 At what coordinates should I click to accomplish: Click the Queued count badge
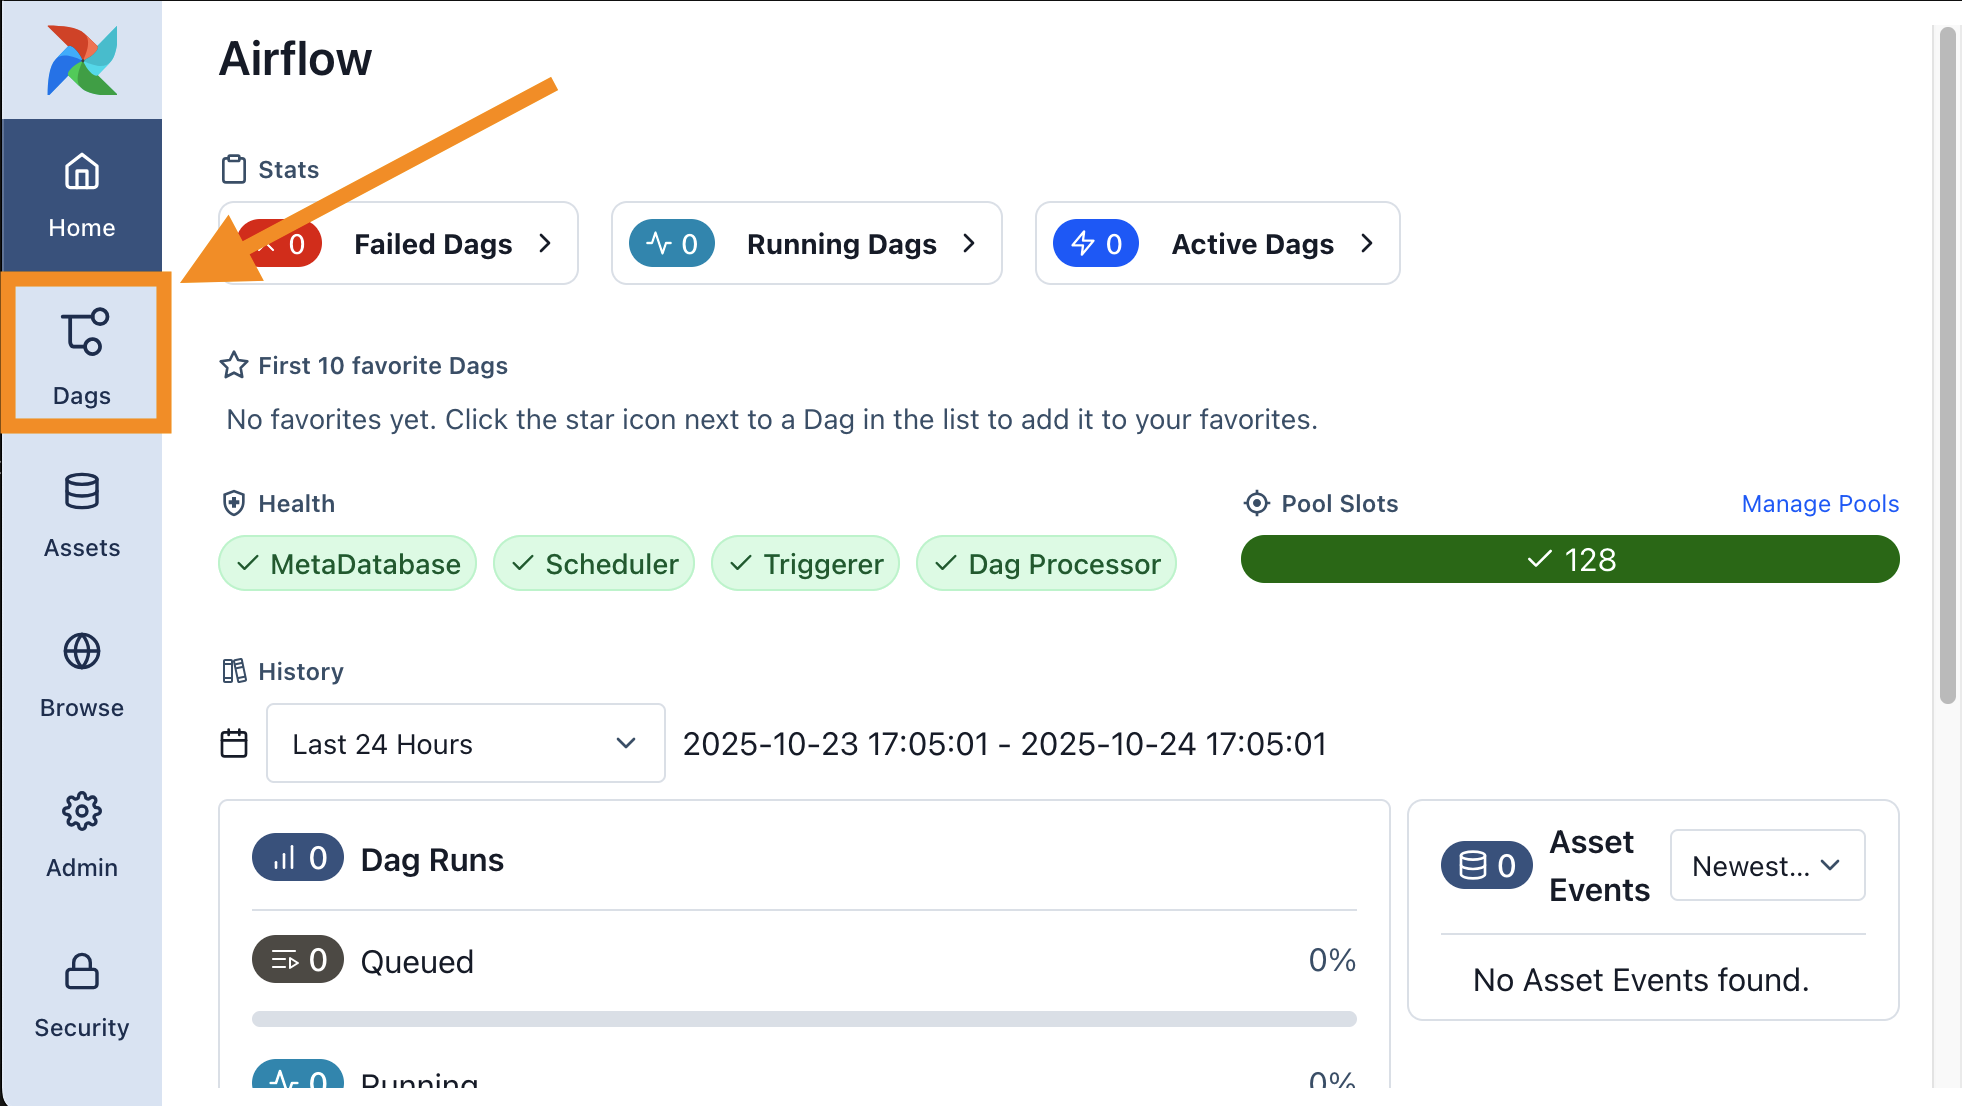298,960
